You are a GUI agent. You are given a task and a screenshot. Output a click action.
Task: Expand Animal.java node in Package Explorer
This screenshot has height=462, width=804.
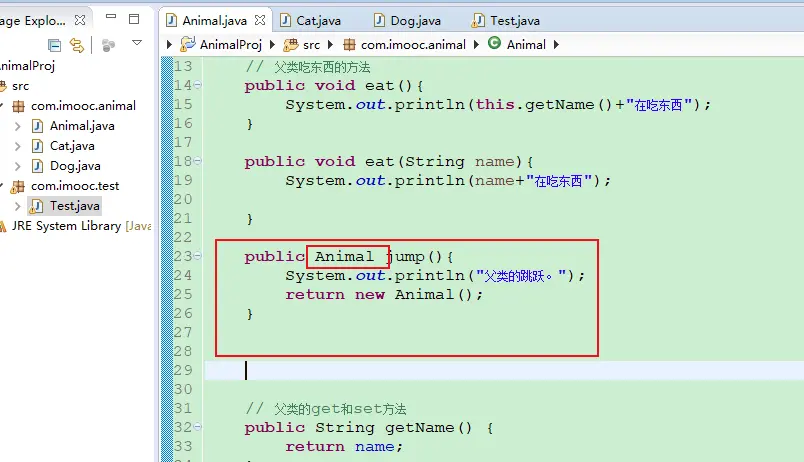click(x=17, y=126)
